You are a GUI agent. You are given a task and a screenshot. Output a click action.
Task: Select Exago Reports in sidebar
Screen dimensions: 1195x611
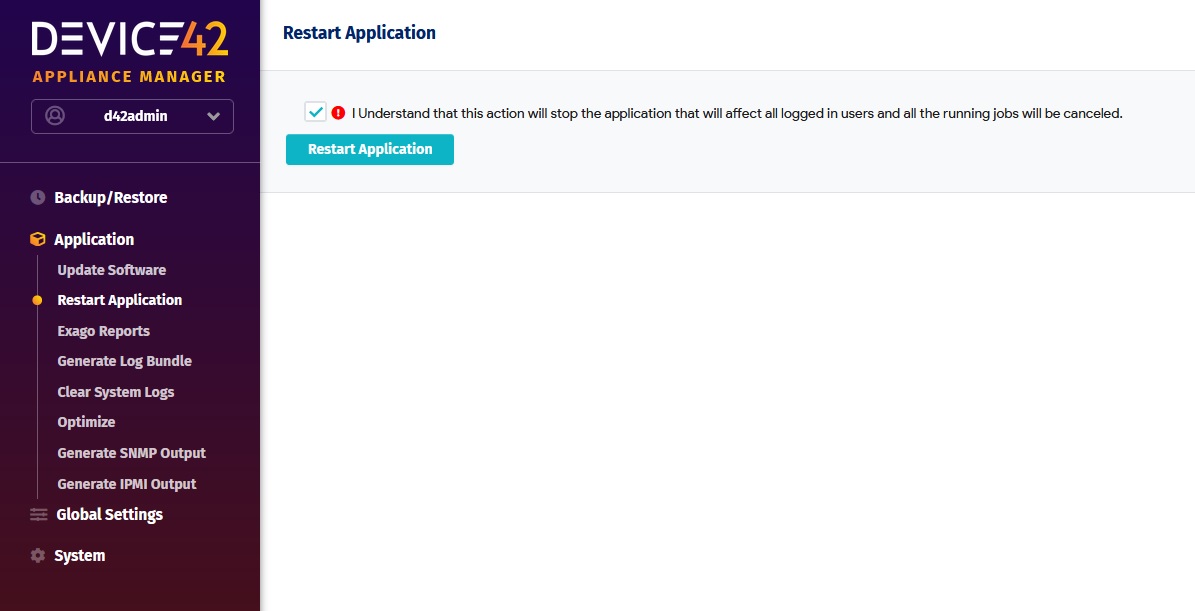click(103, 331)
